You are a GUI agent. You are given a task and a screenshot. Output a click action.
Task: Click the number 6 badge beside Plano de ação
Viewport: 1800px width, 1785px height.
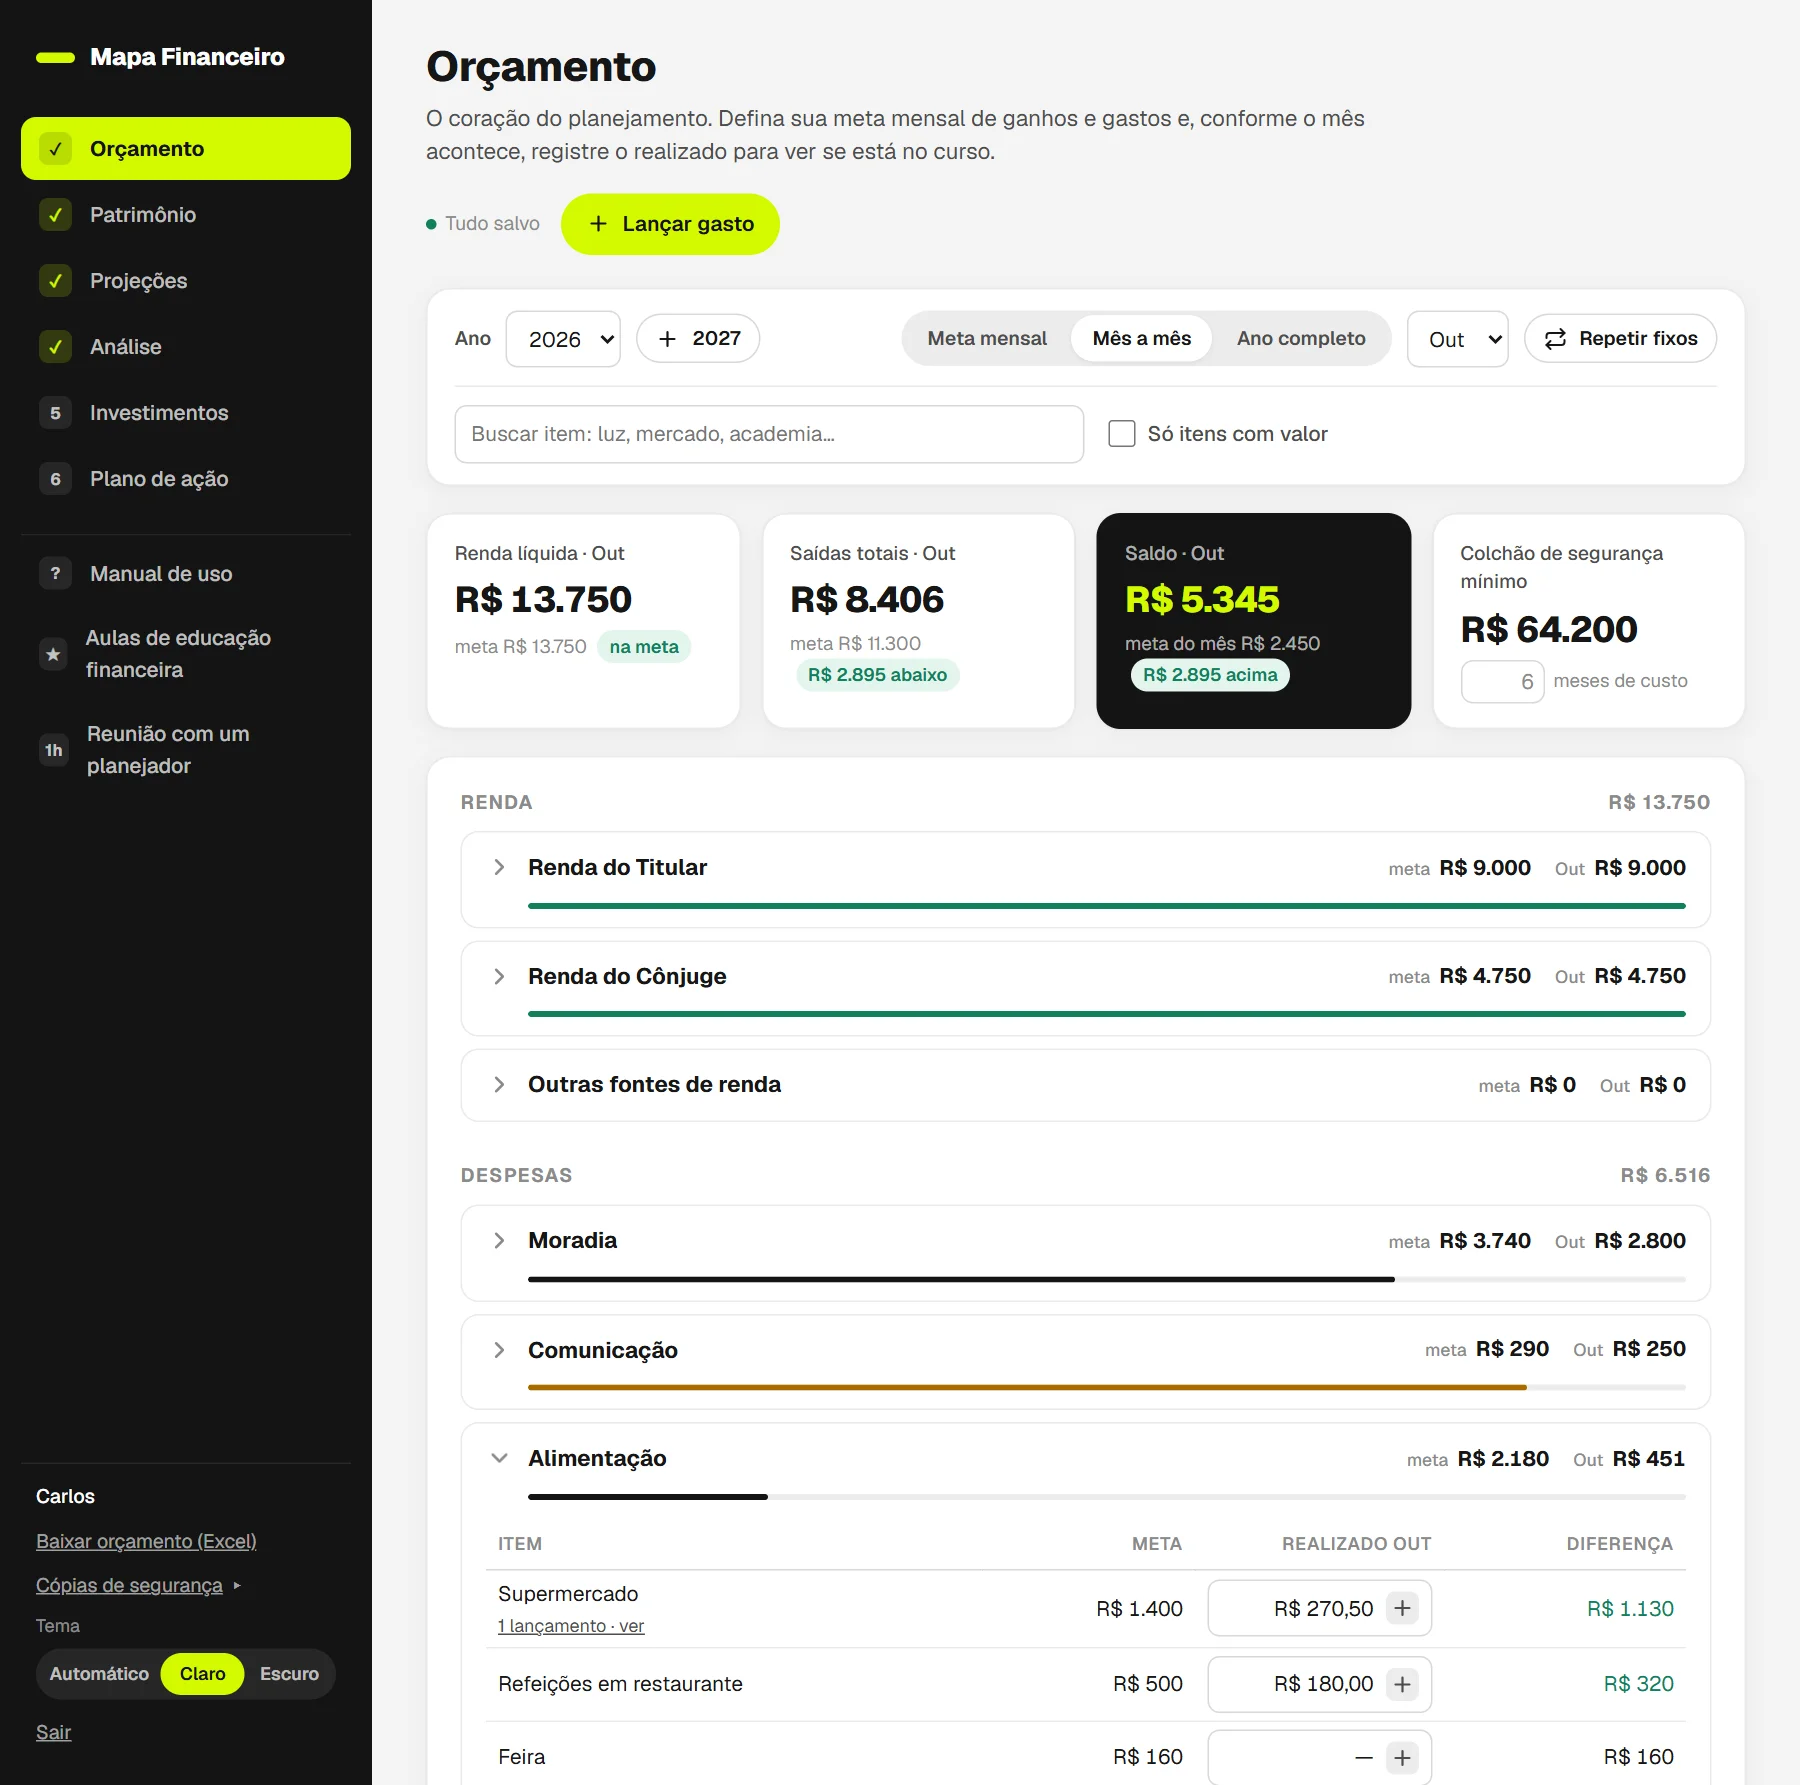click(55, 479)
